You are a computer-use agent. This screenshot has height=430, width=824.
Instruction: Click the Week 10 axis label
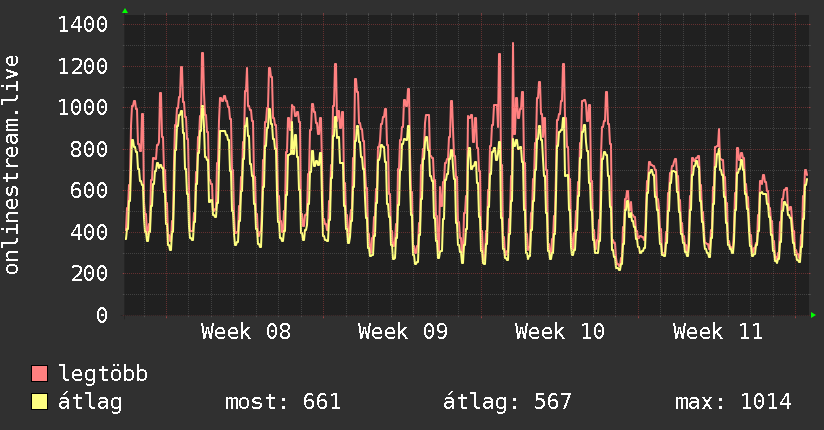560,332
